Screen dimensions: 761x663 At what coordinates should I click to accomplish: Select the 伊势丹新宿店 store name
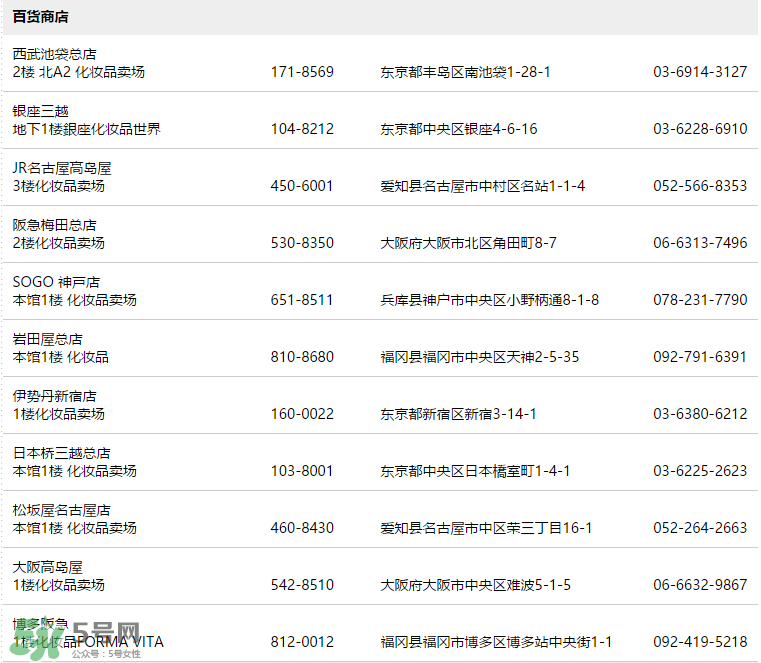coord(55,396)
